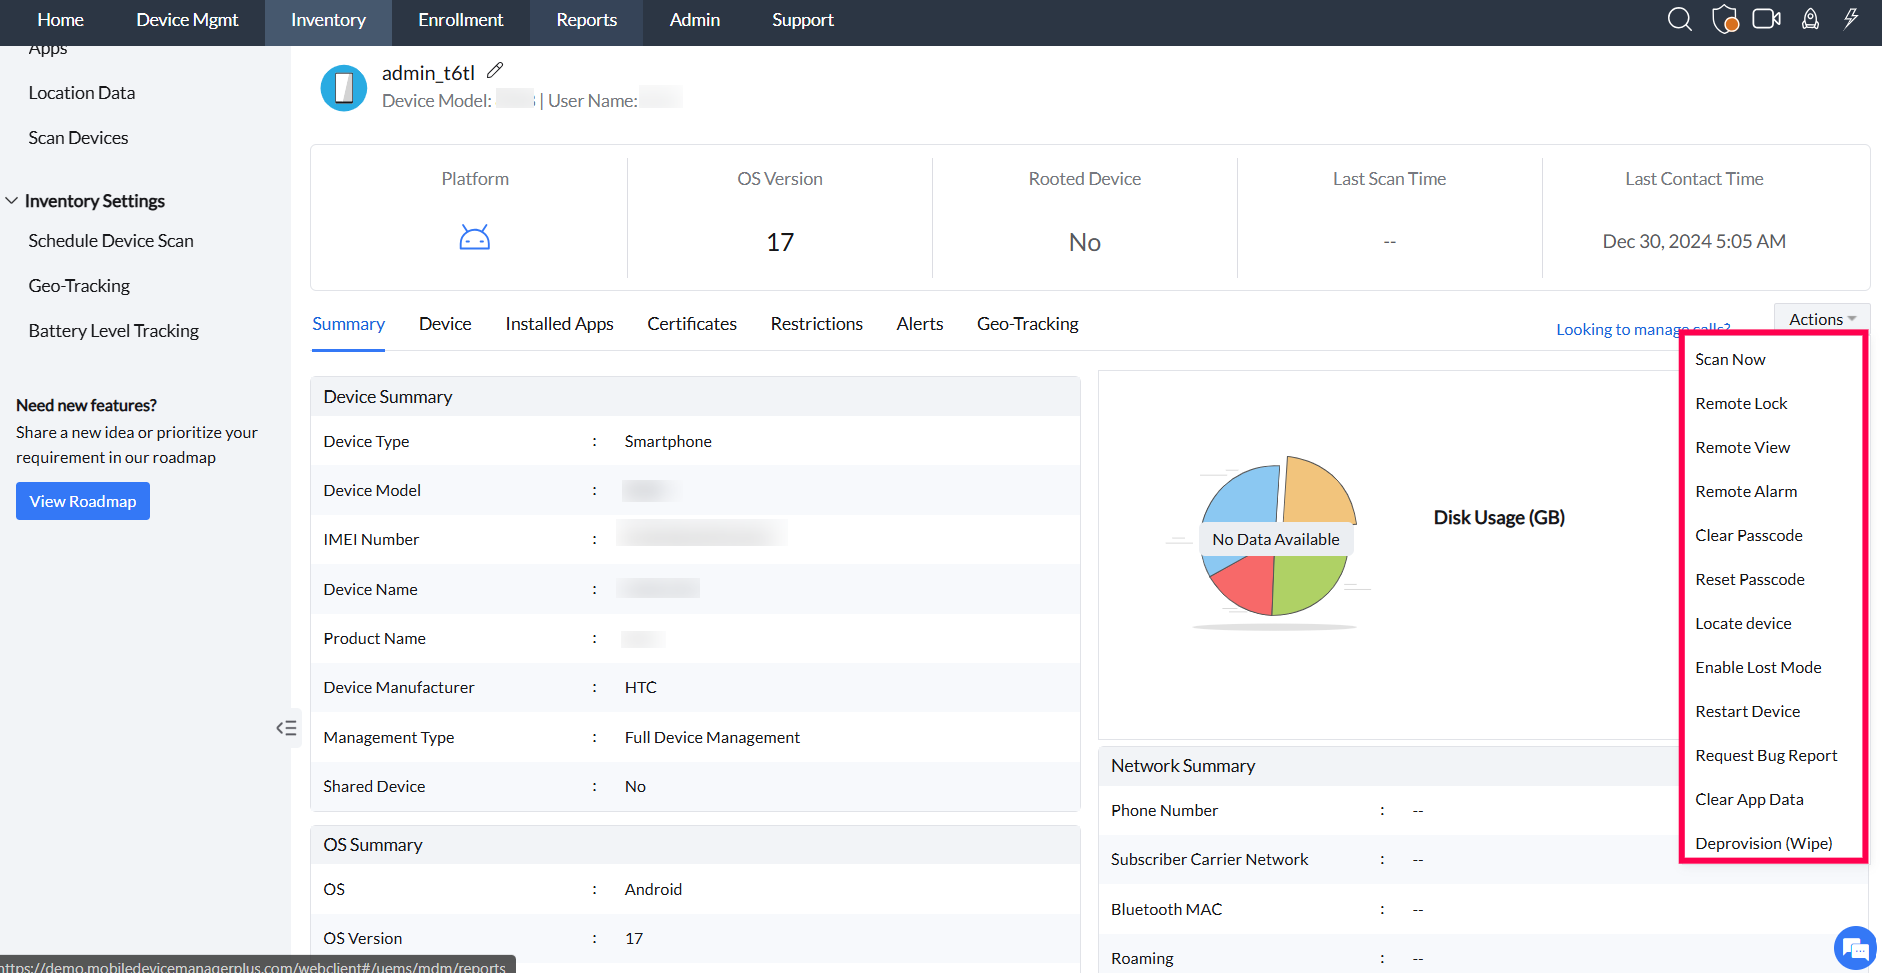Image resolution: width=1882 pixels, height=973 pixels.
Task: Open the Installed Apps tab
Action: [x=559, y=323]
